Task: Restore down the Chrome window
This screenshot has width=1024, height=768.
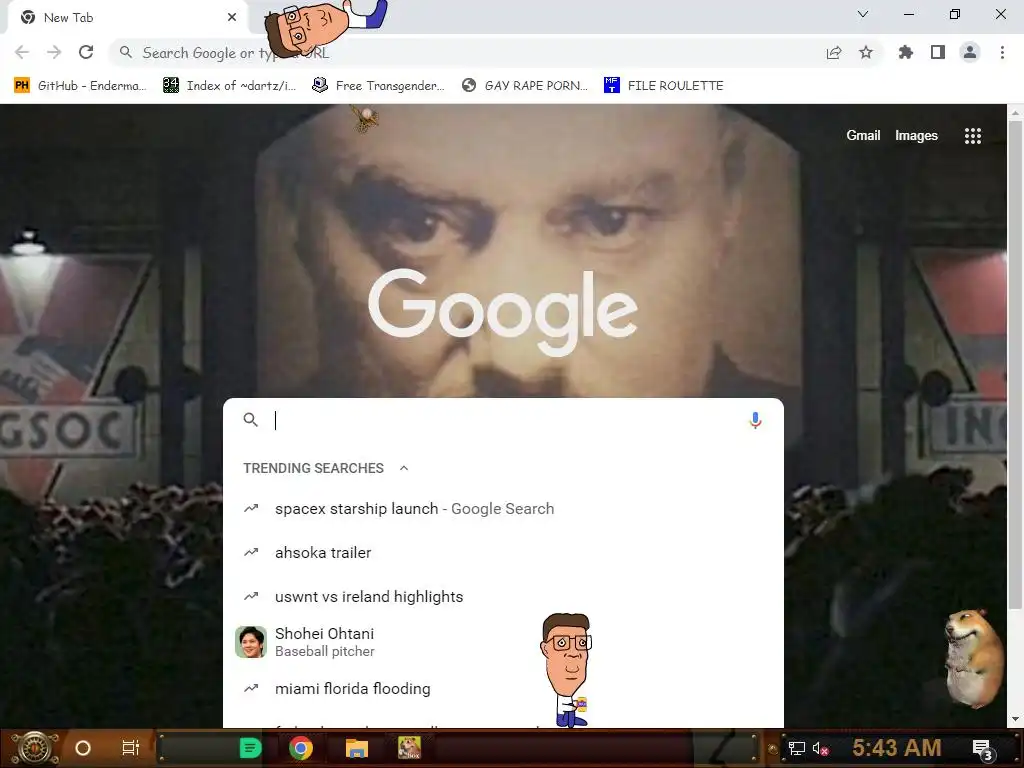Action: pyautogui.click(x=955, y=14)
